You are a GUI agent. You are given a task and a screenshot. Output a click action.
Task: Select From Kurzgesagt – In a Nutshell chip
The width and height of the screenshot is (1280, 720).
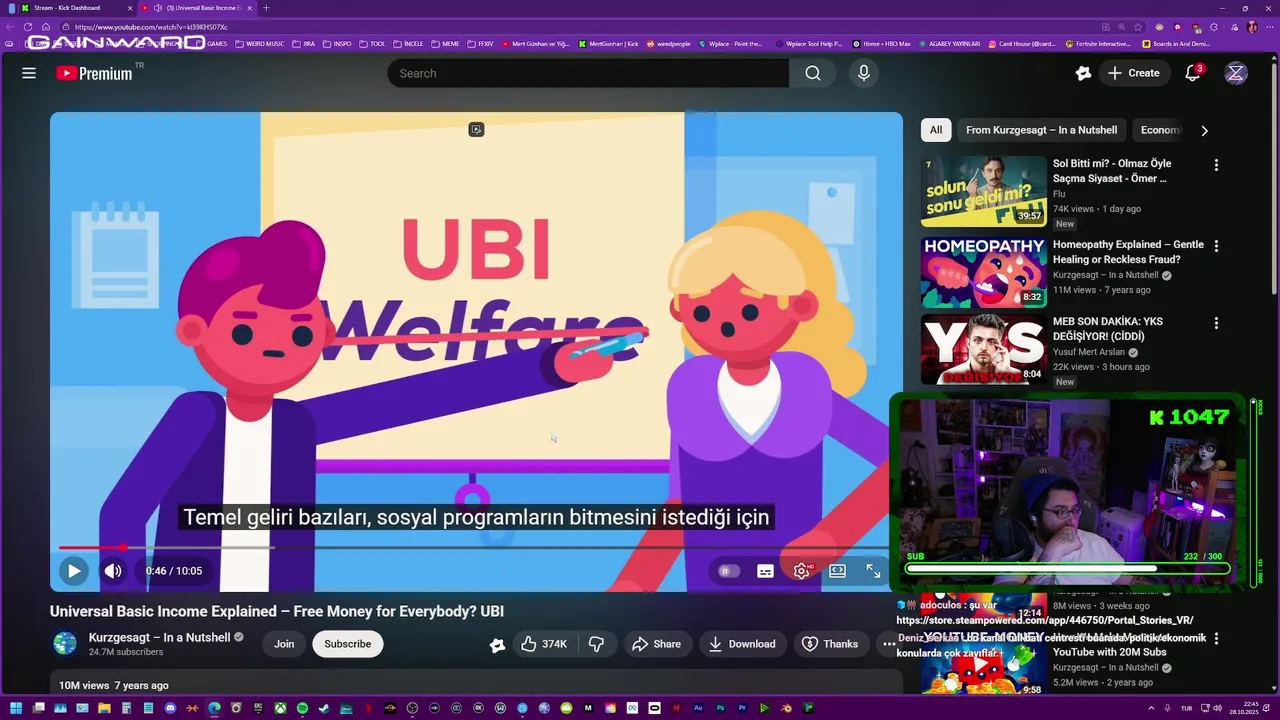[x=1041, y=130]
